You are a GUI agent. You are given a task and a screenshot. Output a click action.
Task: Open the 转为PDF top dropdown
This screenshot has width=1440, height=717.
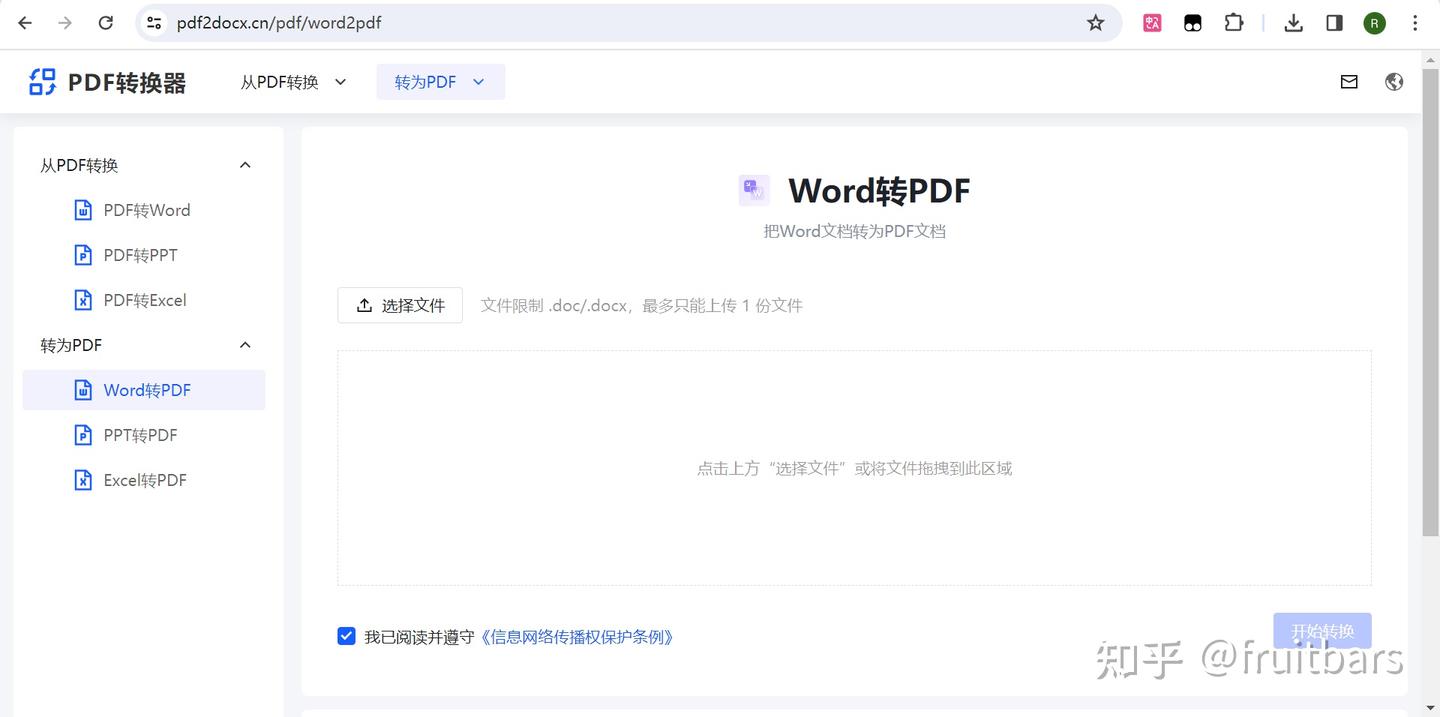point(440,82)
